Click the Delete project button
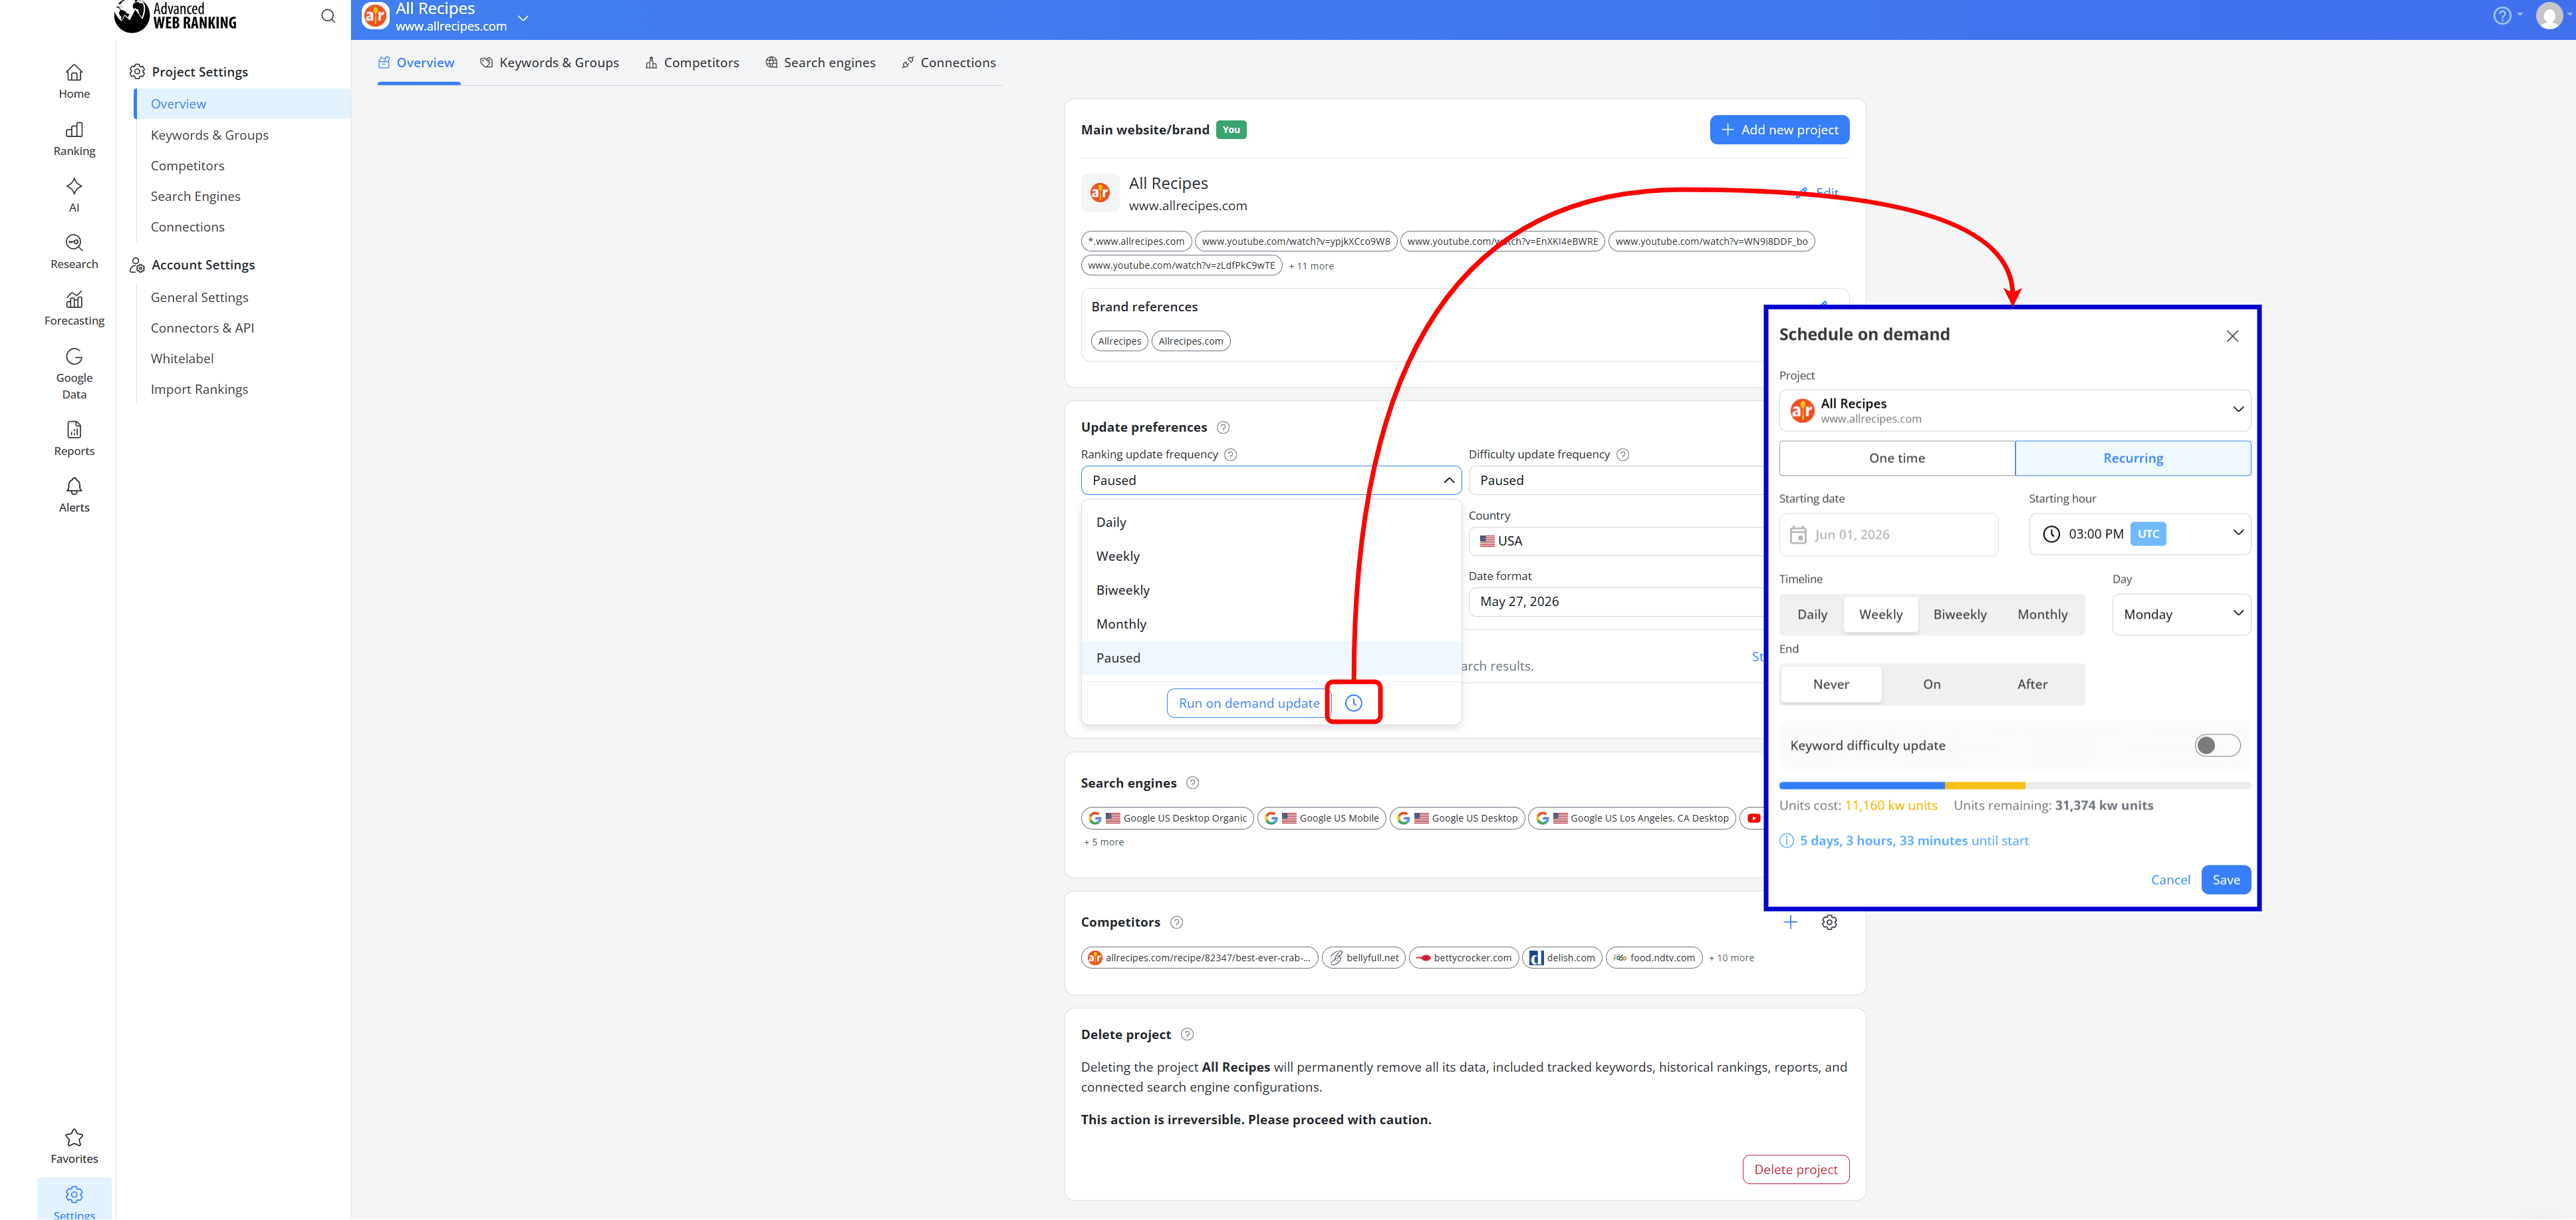This screenshot has height=1220, width=2576. tap(1795, 1170)
